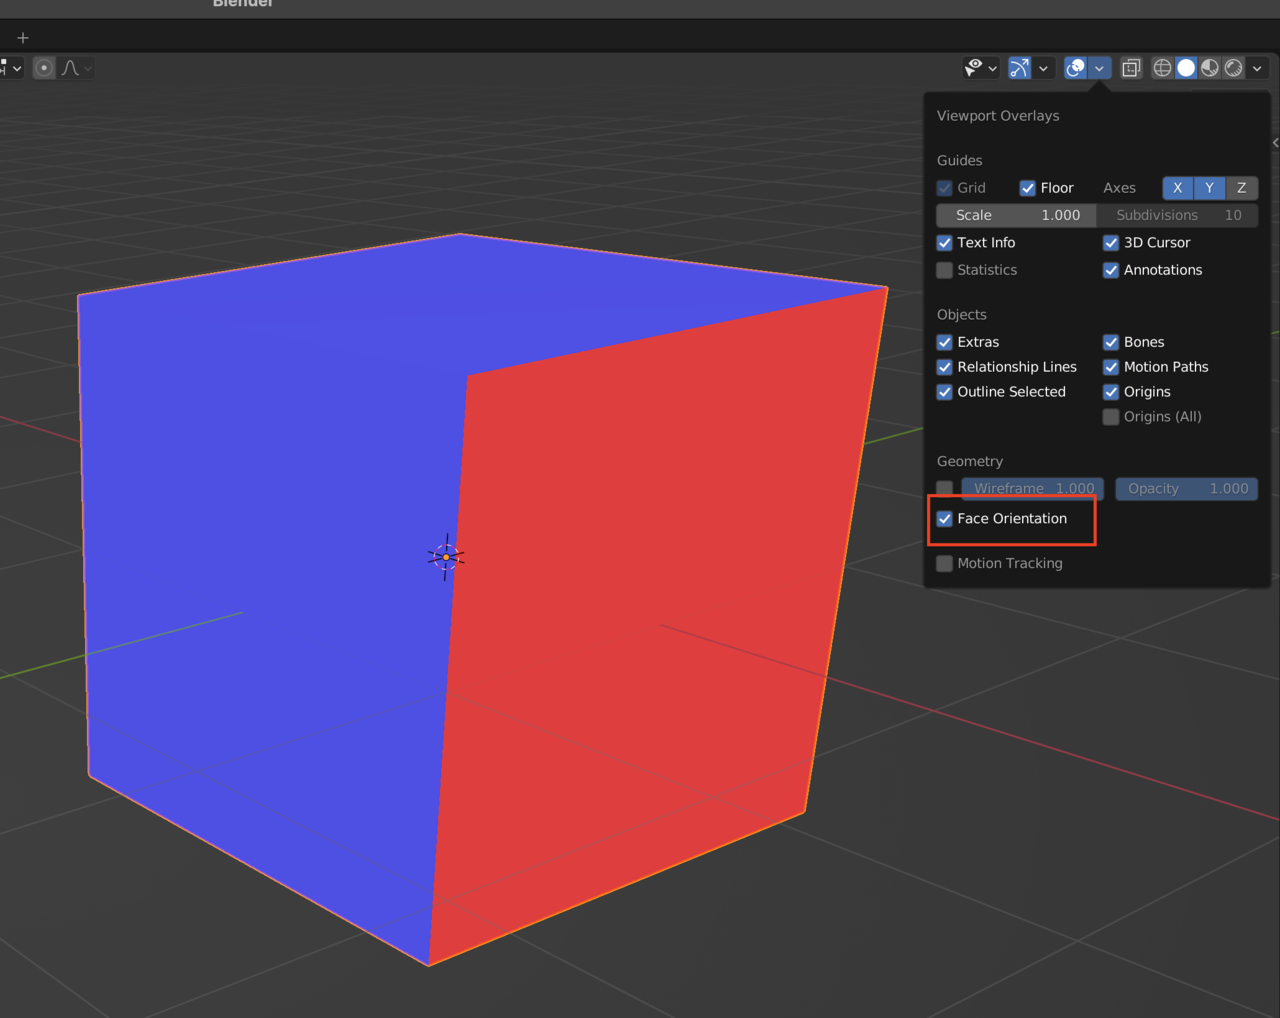The height and width of the screenshot is (1018, 1280).
Task: Select Solid viewport shading mode
Action: (x=1186, y=68)
